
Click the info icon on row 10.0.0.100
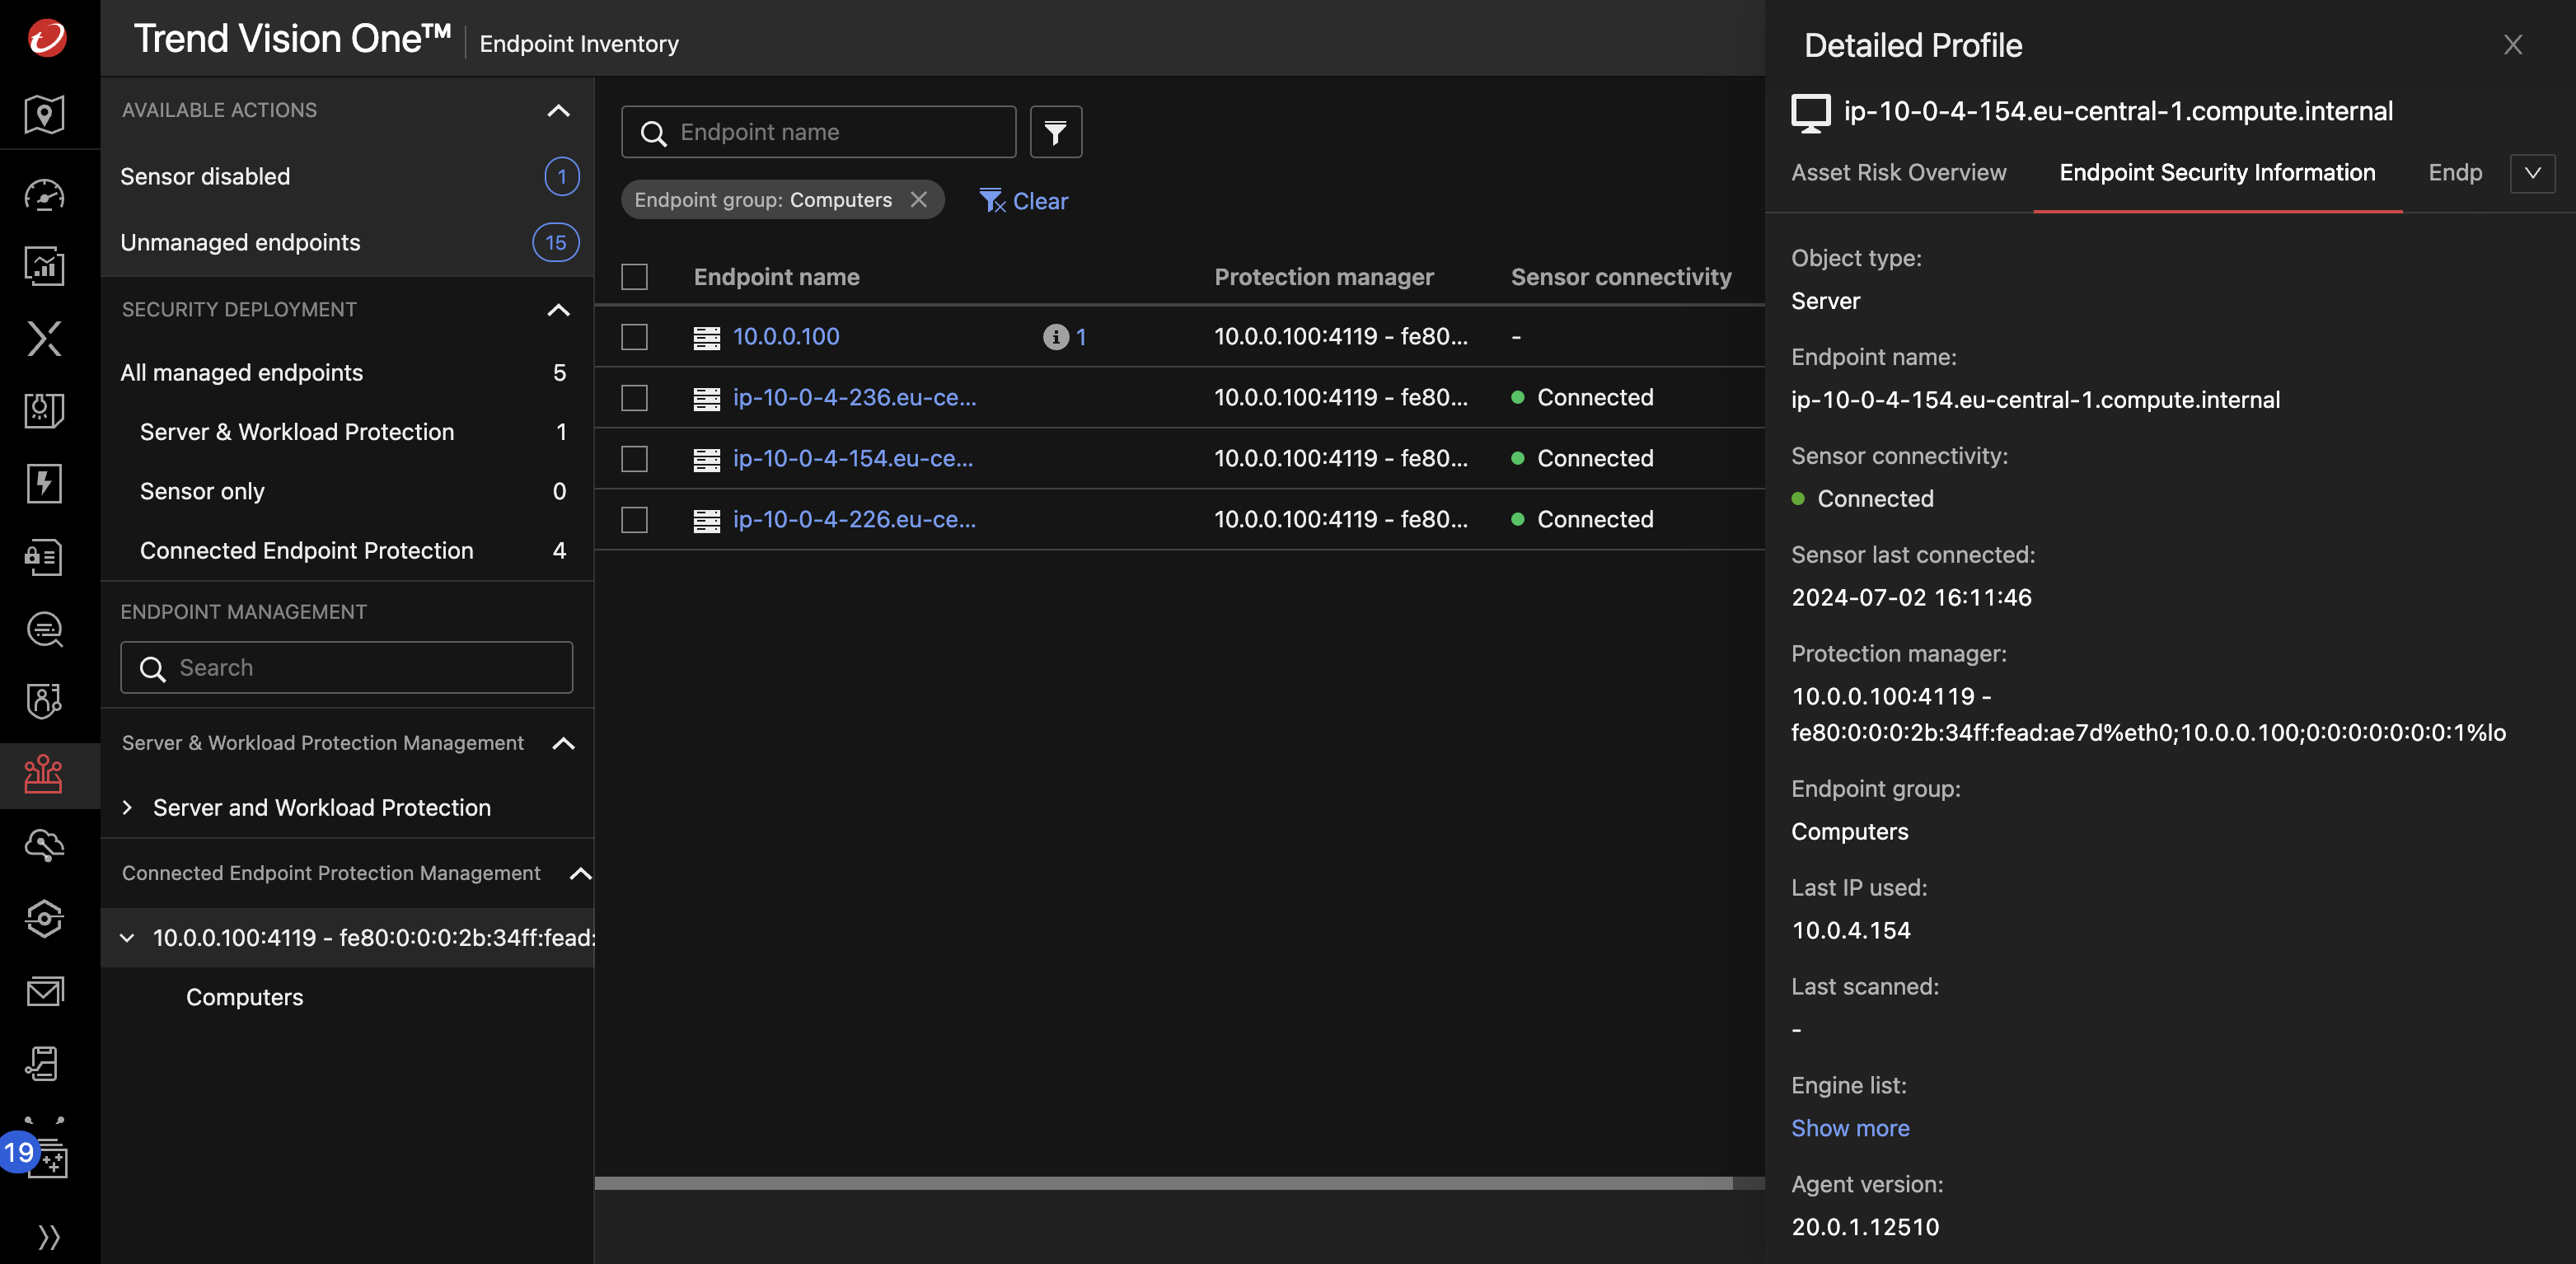[1055, 337]
